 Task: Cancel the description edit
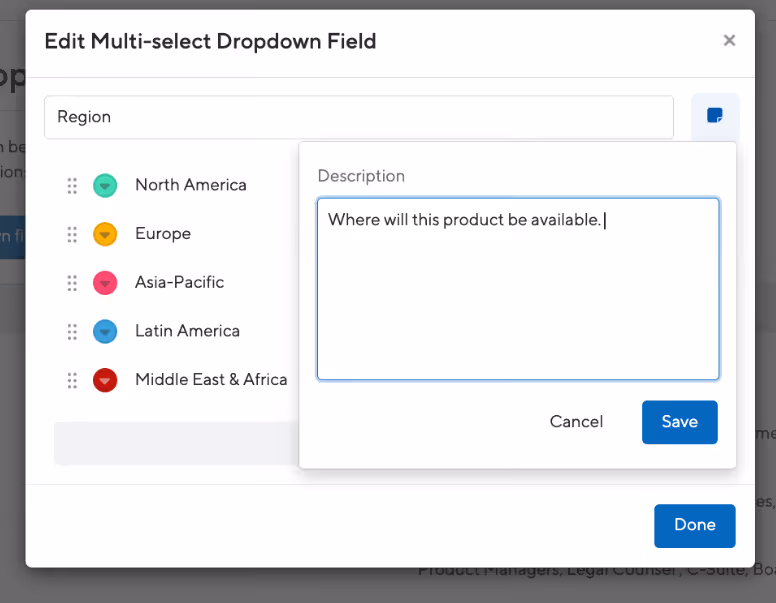[576, 422]
